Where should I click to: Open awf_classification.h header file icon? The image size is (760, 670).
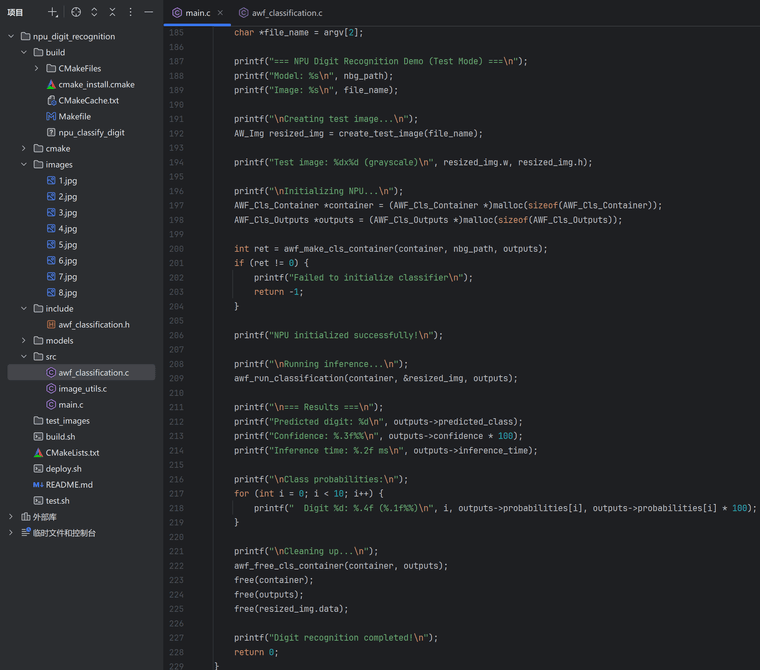(x=51, y=324)
